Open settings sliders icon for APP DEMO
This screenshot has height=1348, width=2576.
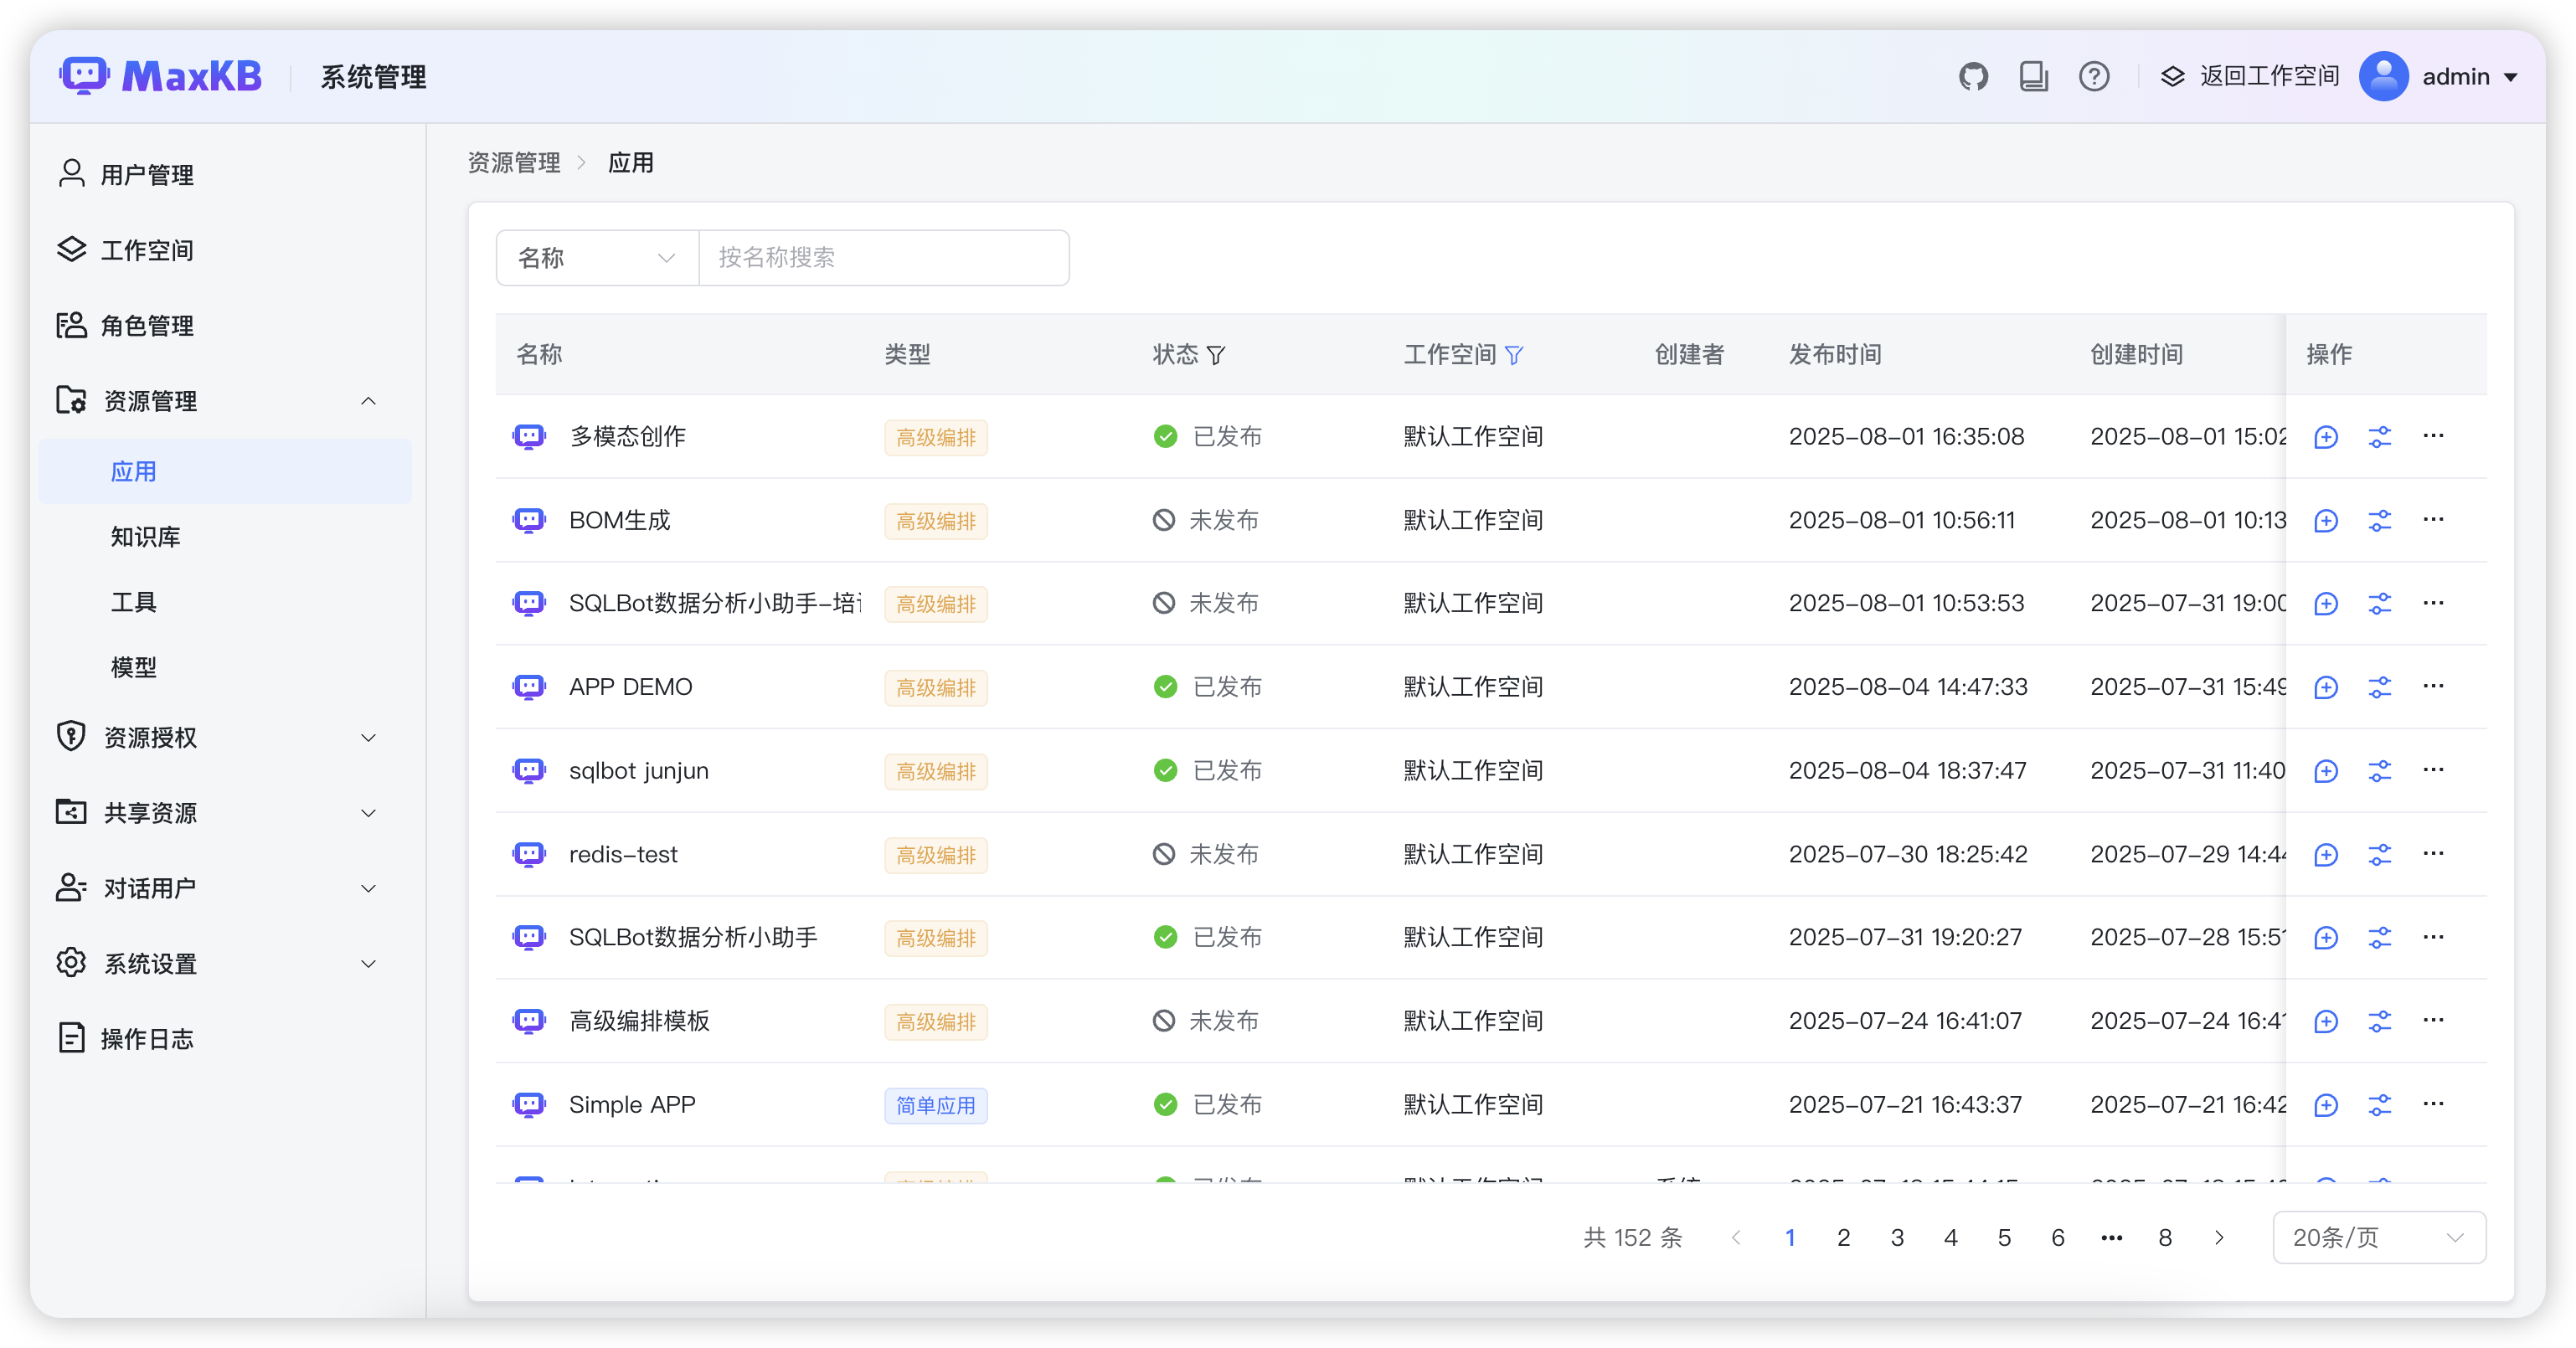2380,688
